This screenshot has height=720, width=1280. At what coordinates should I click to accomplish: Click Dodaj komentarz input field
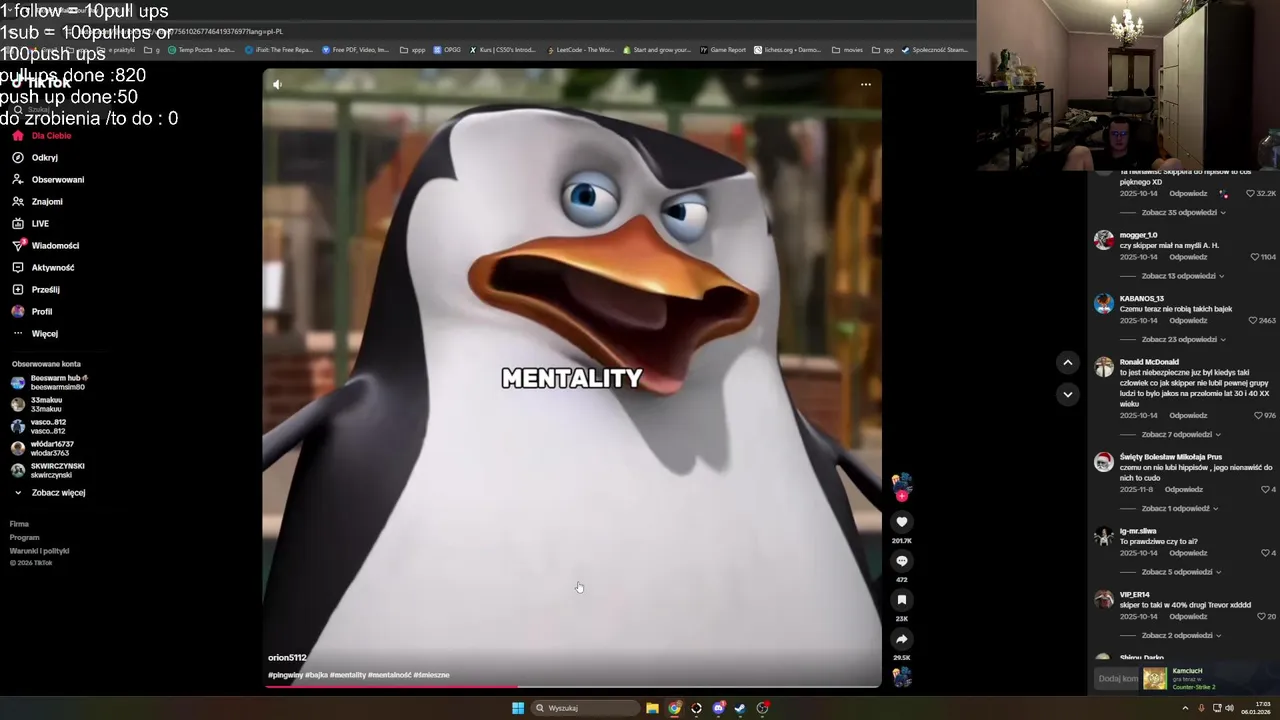click(x=1118, y=679)
